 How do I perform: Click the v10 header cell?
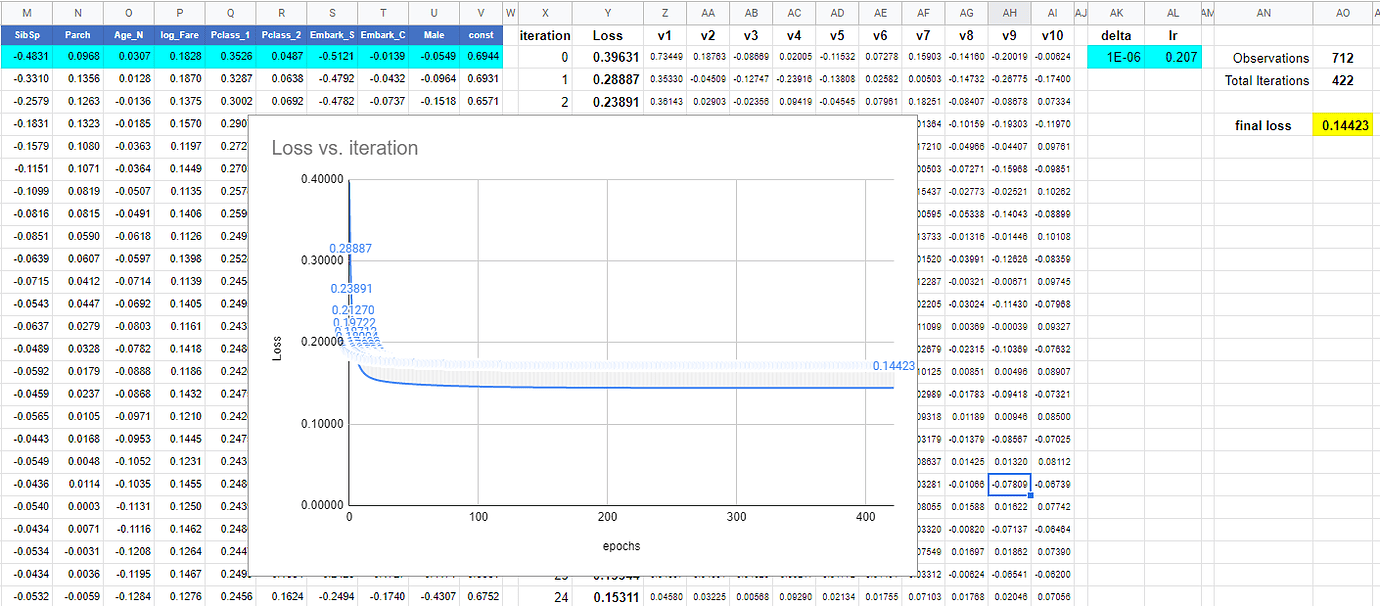click(1051, 35)
